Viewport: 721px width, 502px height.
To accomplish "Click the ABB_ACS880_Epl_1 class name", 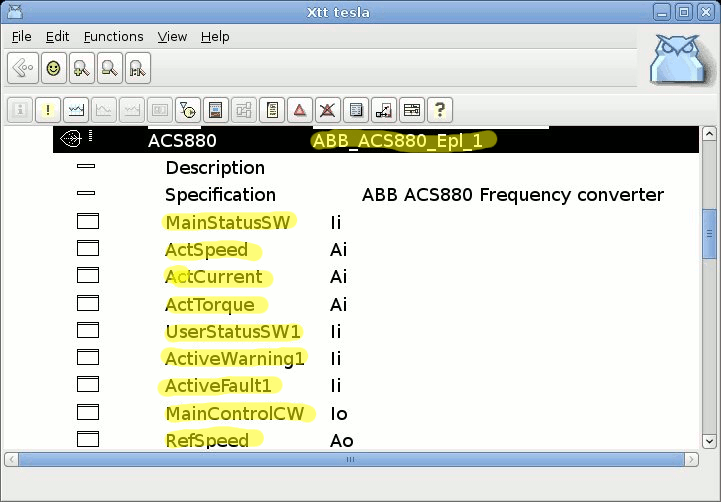I will pyautogui.click(x=398, y=141).
